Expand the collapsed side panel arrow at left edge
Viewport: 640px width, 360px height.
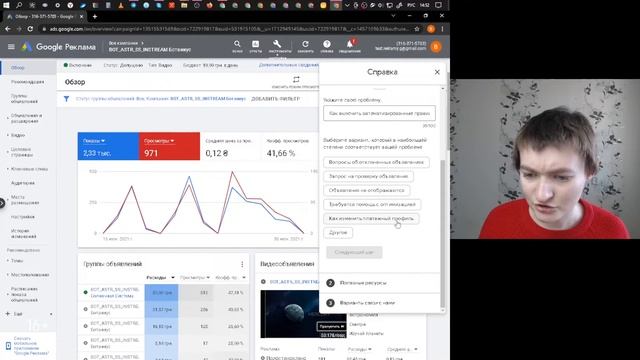click(2, 202)
